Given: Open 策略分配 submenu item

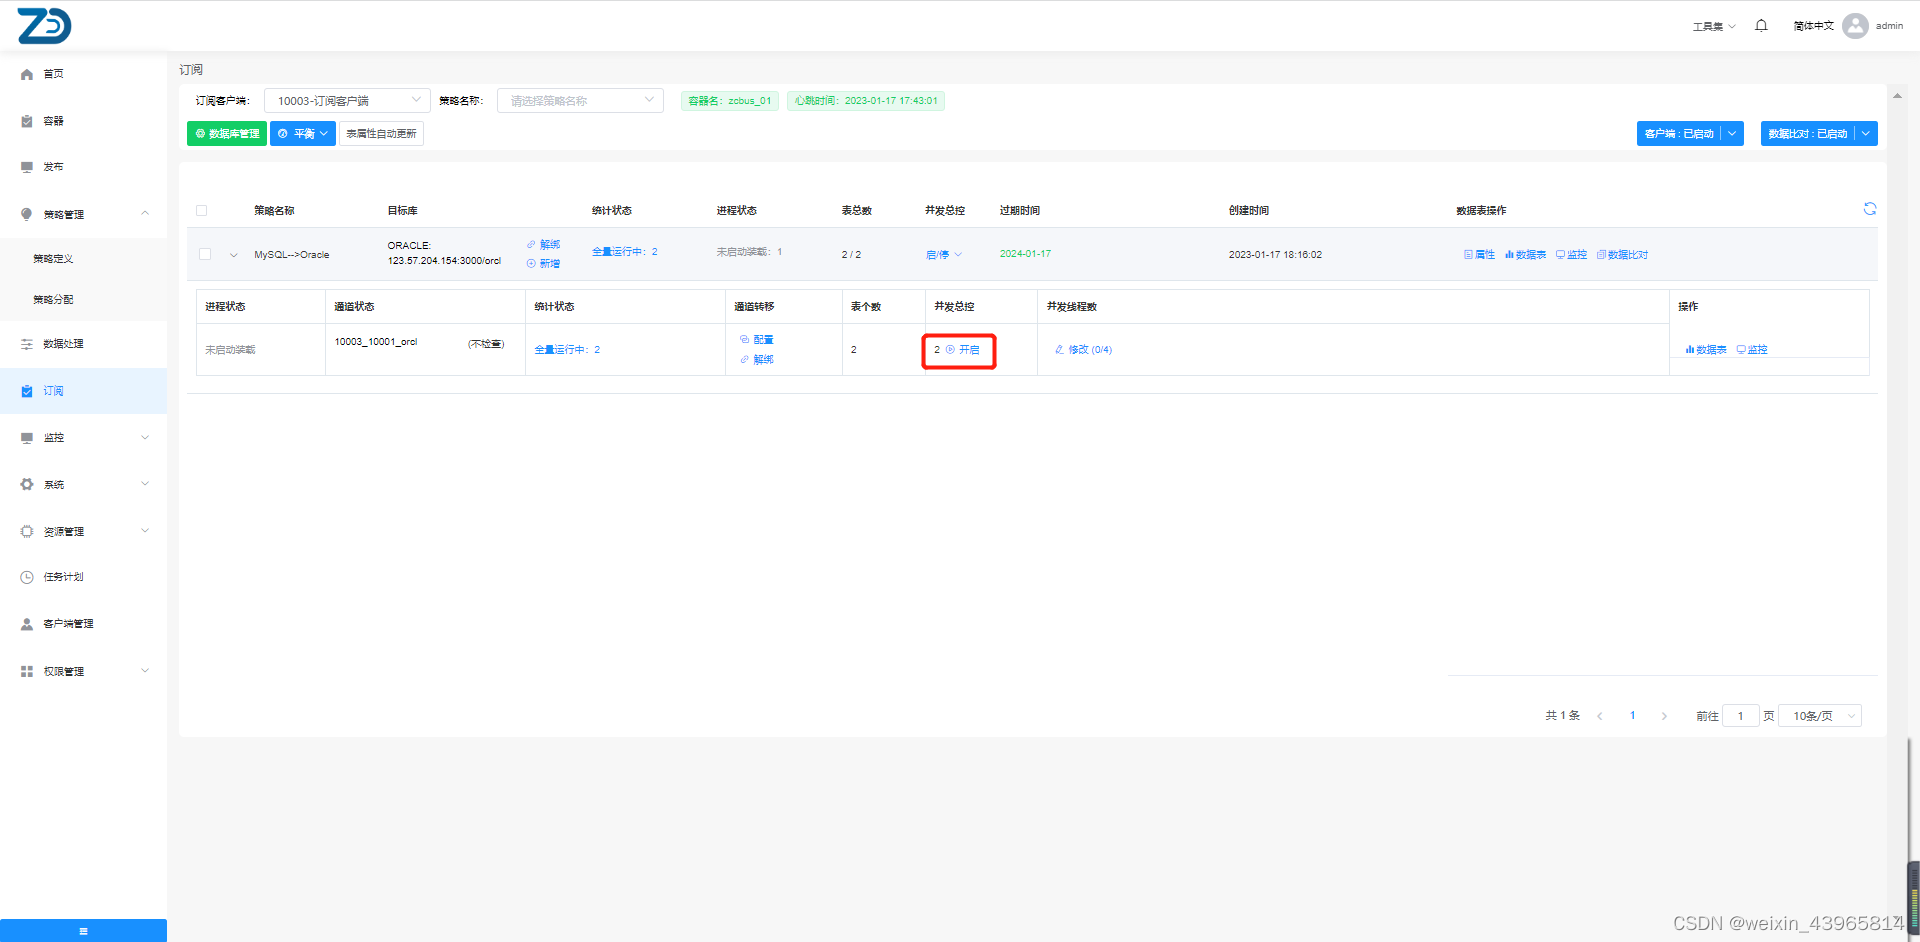Looking at the screenshot, I should [x=53, y=300].
